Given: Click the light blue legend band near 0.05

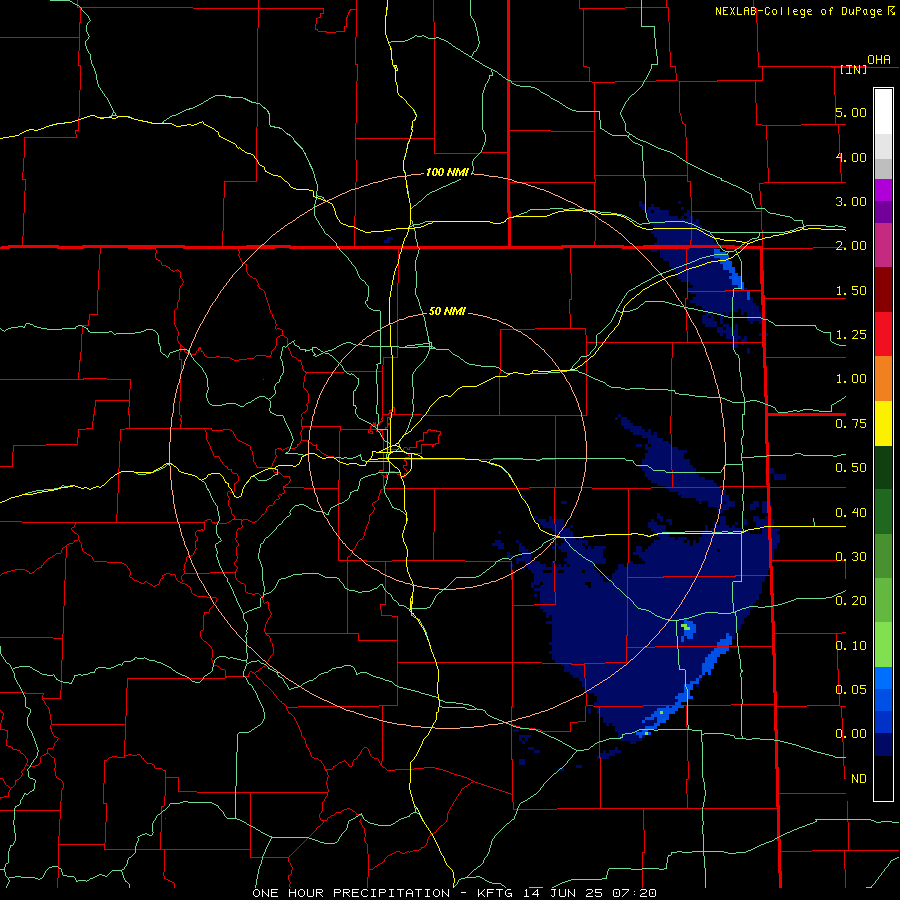Looking at the screenshot, I should tap(883, 678).
